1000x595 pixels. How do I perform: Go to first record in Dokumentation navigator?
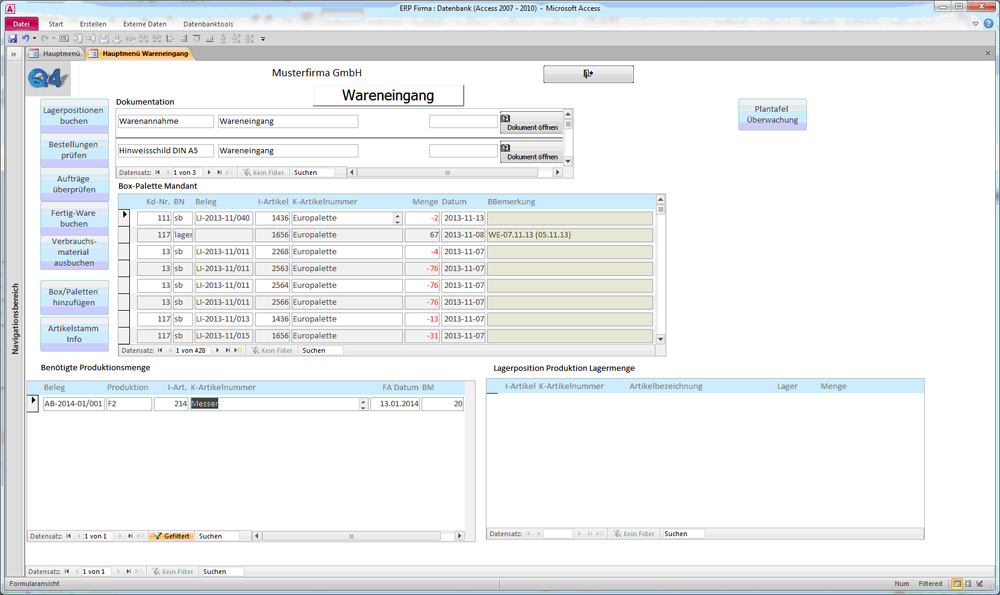(158, 172)
